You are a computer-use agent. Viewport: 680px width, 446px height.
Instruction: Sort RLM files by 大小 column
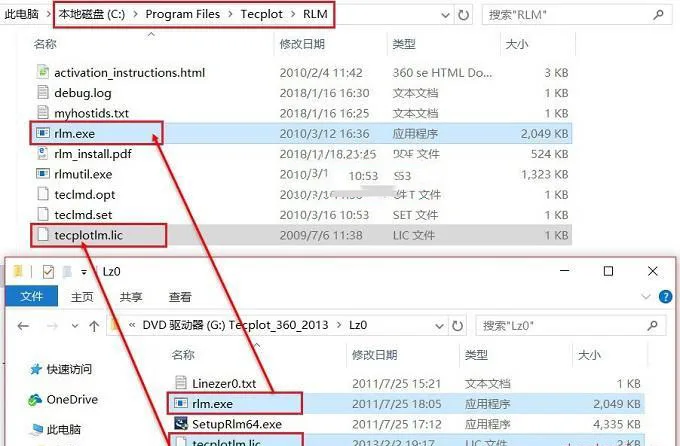pos(517,44)
